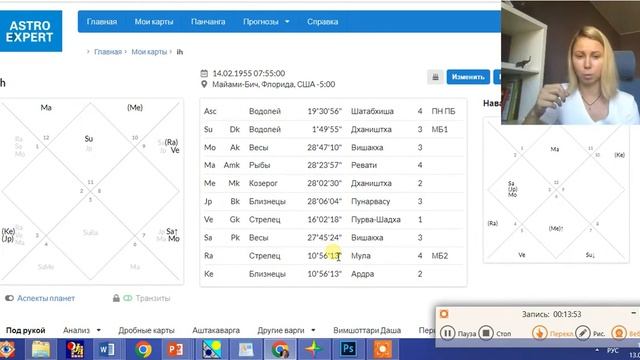Click the Mo row nakshatra Вишакха
640x360 pixels.
point(367,147)
